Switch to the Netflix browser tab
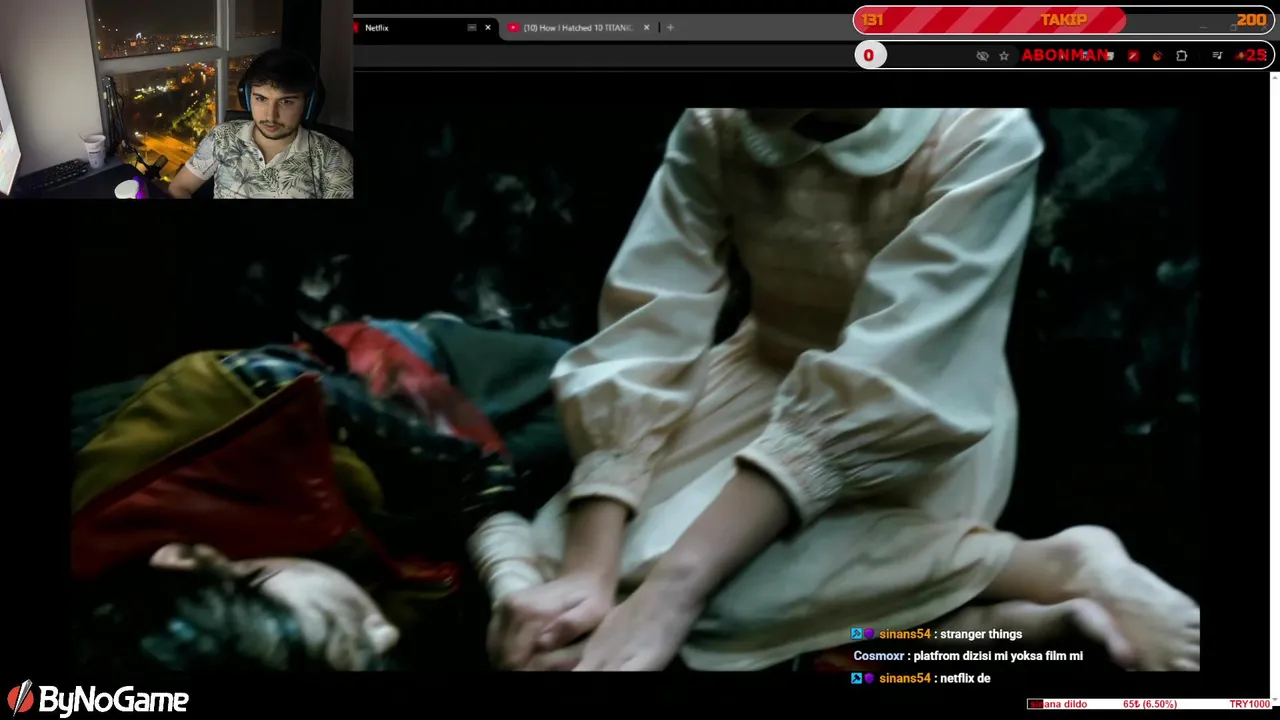The image size is (1280, 720). pos(425,28)
